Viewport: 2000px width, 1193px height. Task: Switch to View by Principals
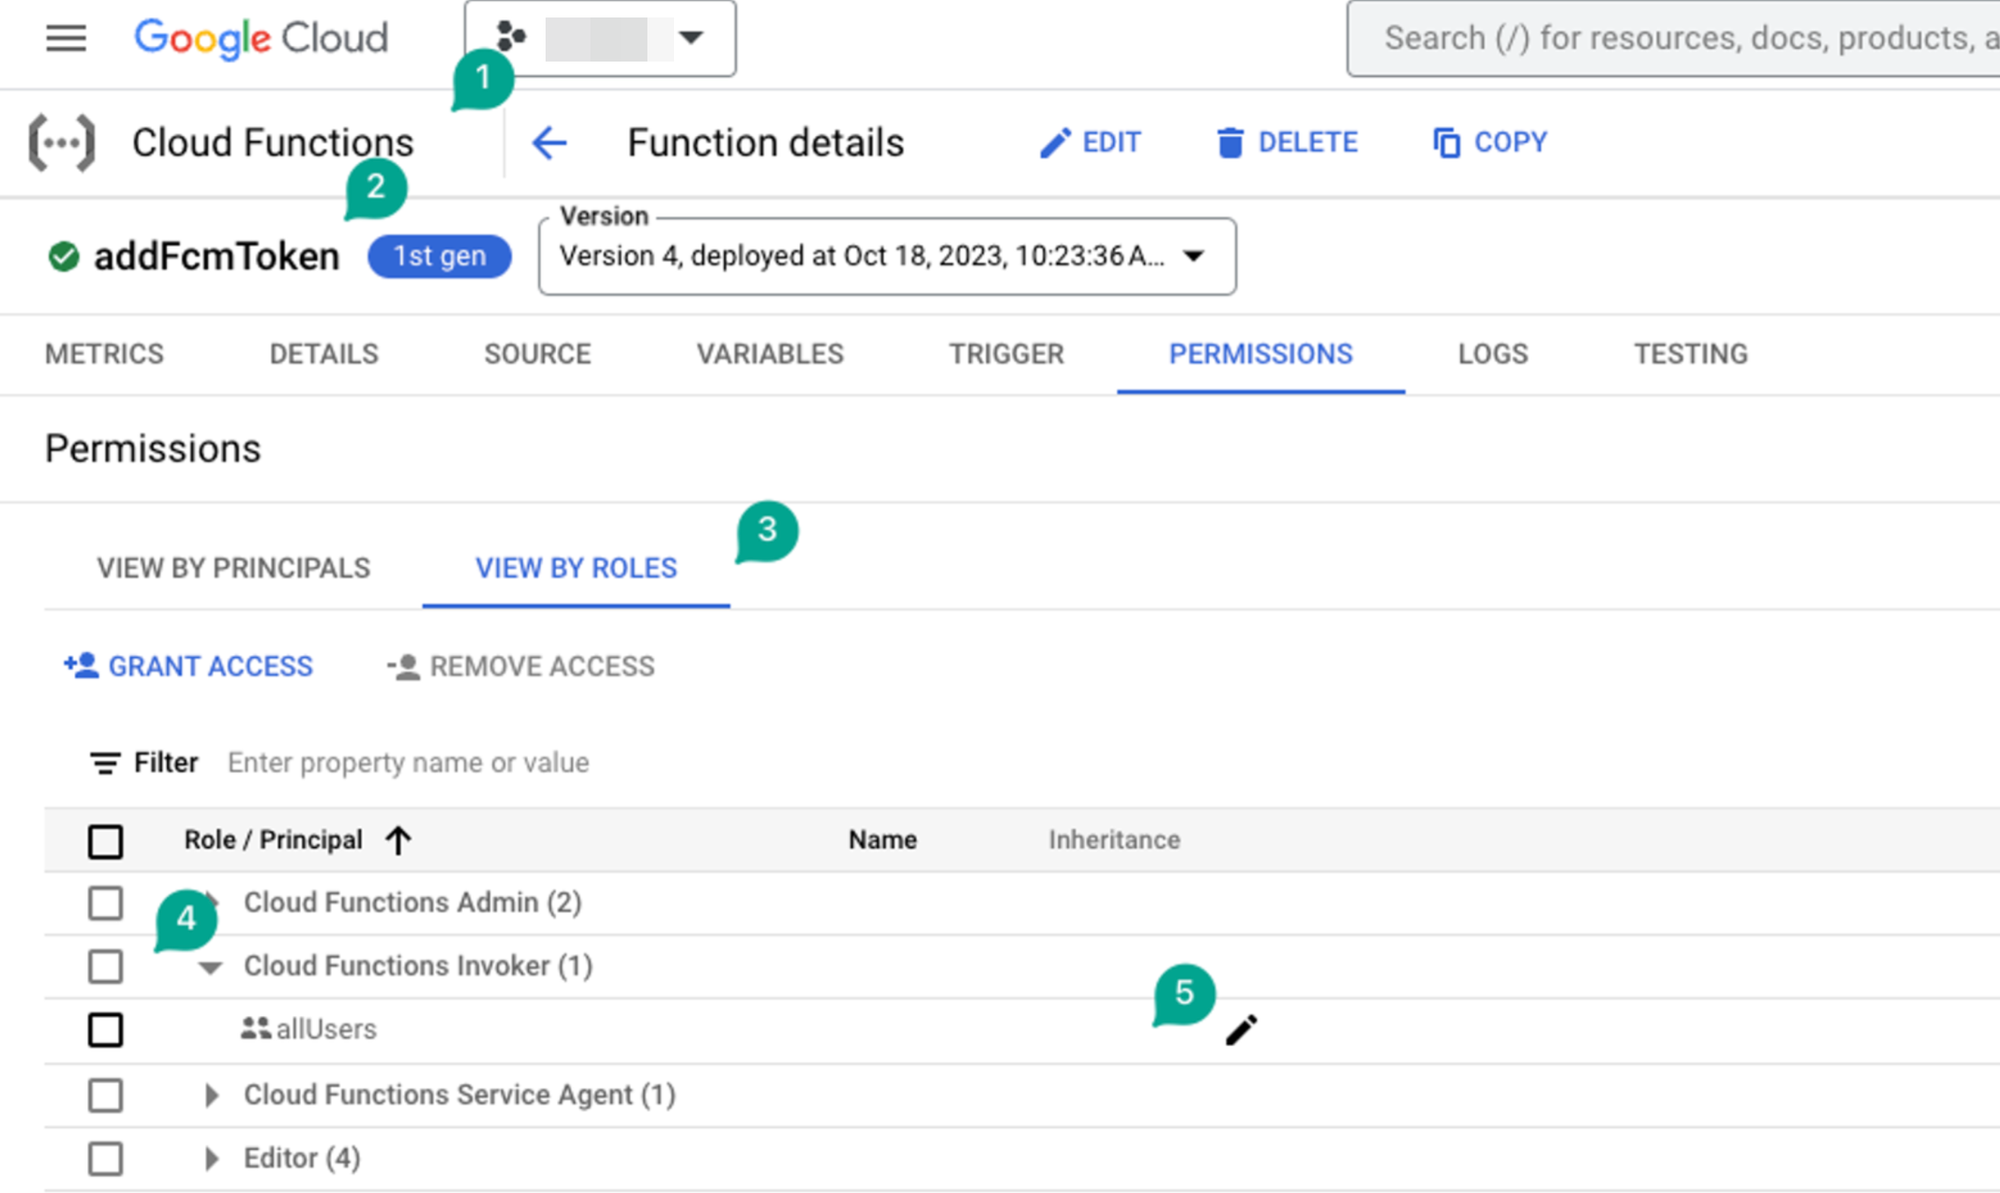pyautogui.click(x=233, y=568)
